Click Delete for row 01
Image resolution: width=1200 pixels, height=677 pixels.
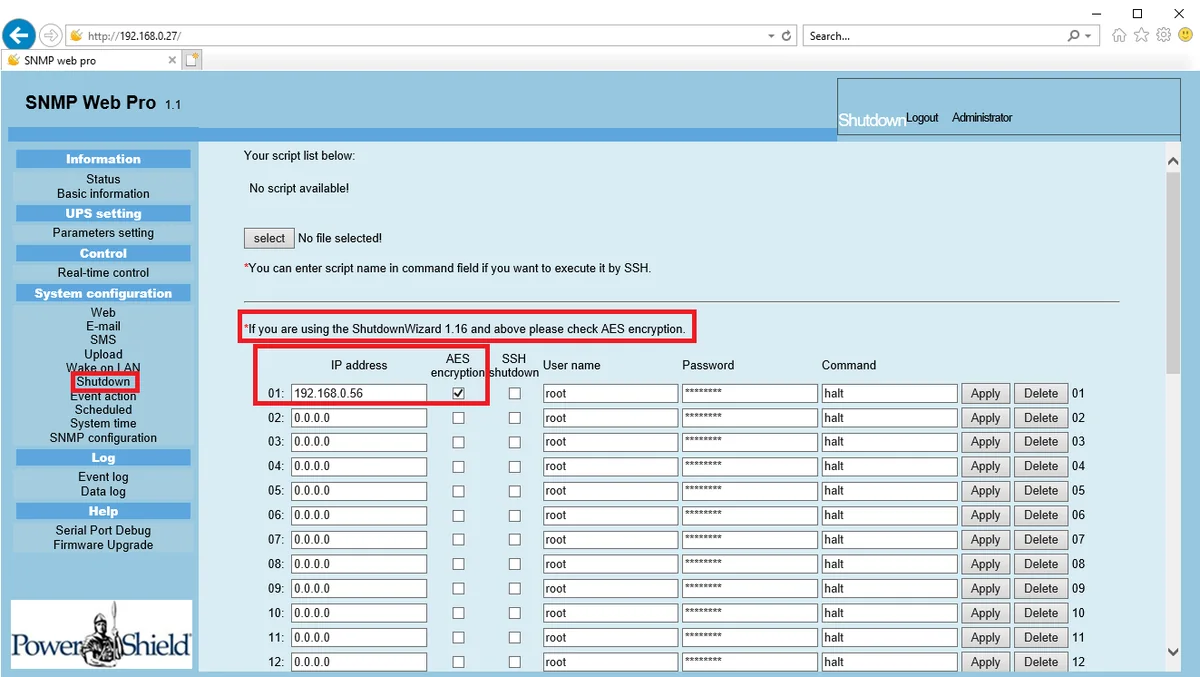click(1041, 394)
